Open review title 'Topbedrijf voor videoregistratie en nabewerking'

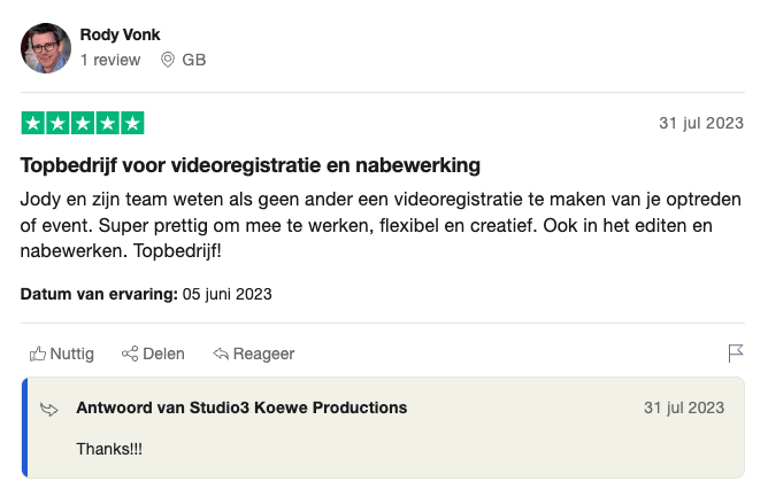[x=250, y=164]
